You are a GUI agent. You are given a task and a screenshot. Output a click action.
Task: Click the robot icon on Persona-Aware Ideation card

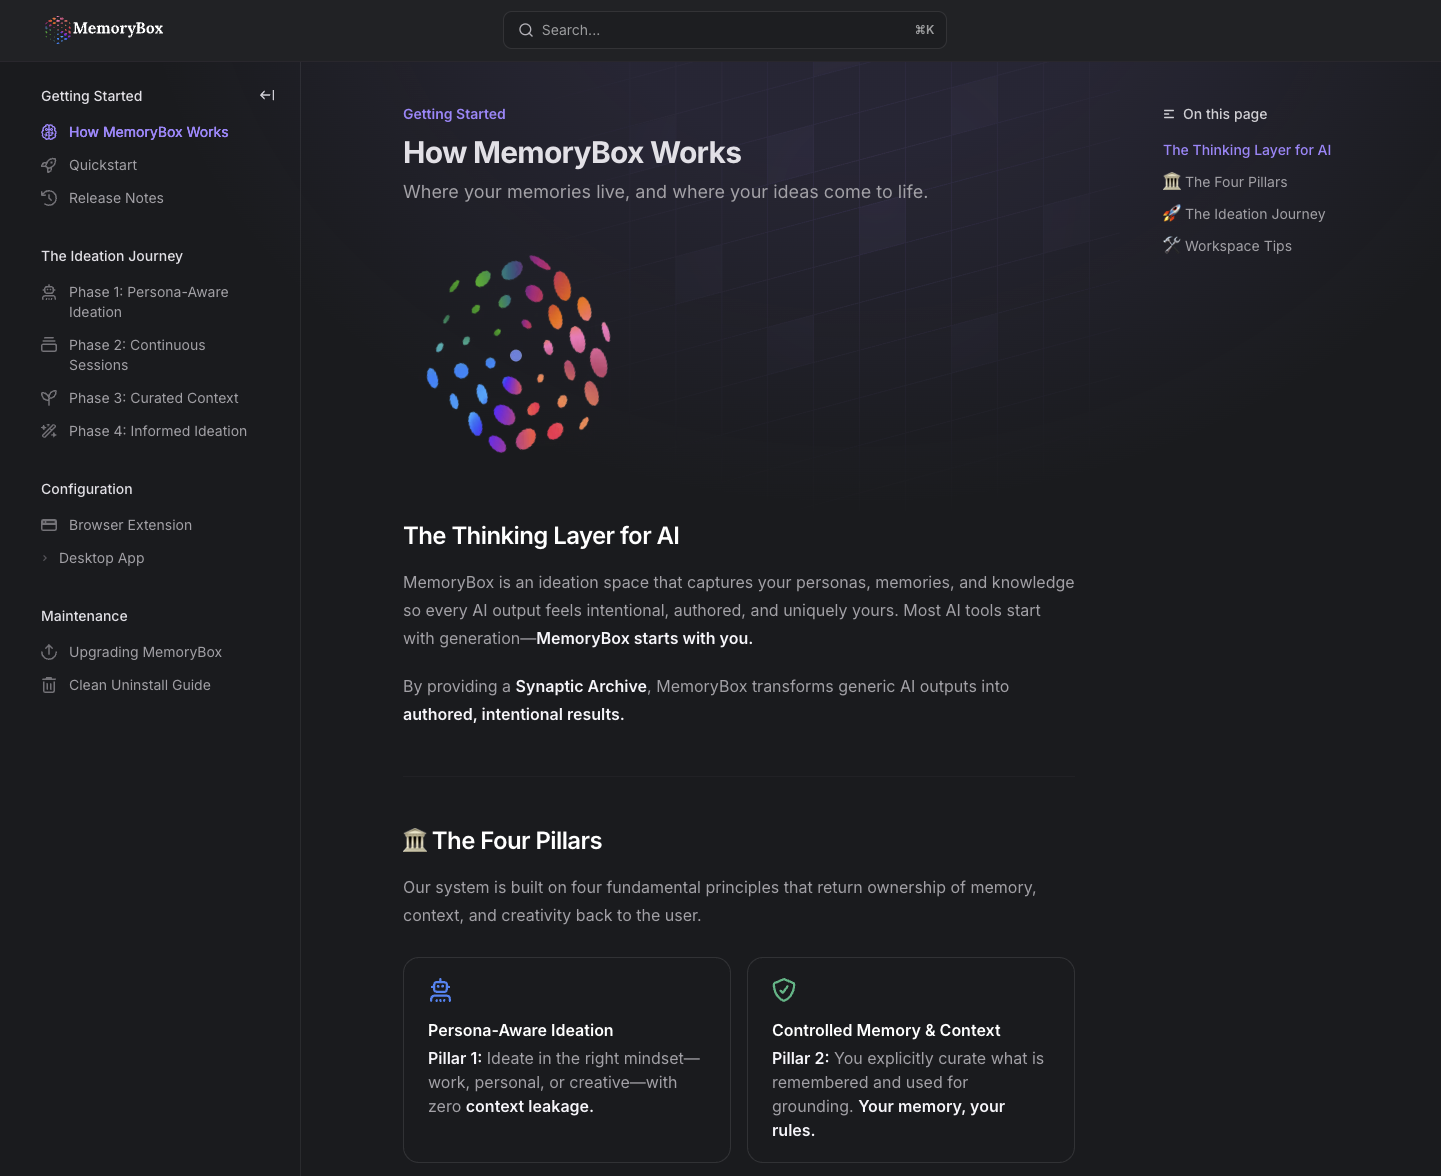(x=440, y=990)
